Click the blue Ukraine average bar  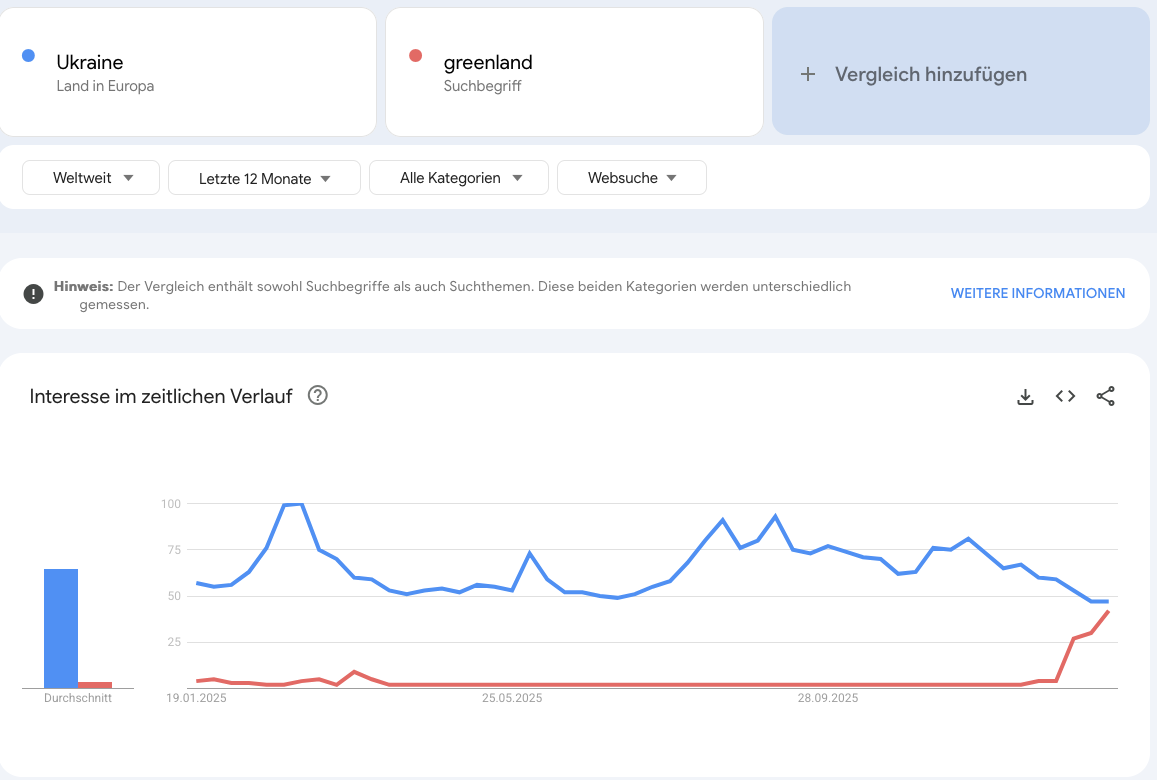point(61,628)
